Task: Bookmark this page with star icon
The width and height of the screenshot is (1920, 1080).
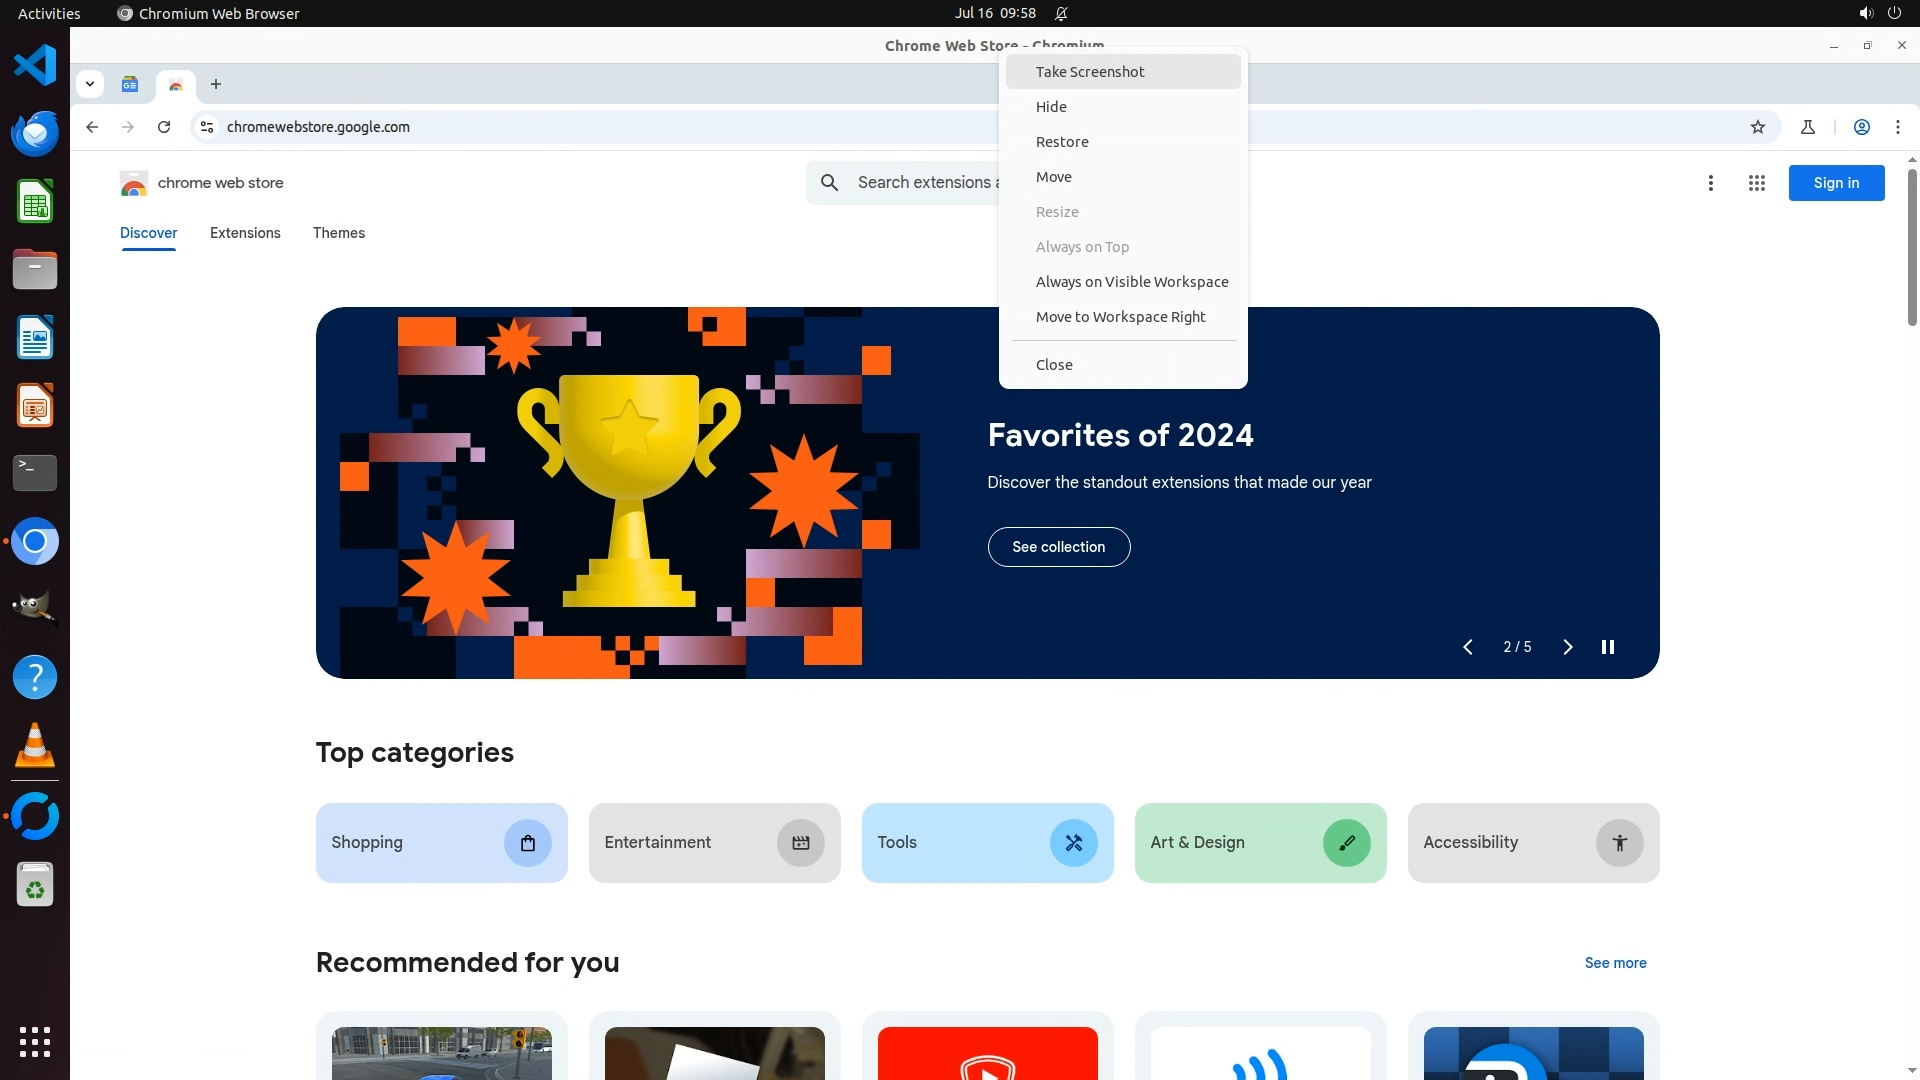Action: click(x=1758, y=127)
